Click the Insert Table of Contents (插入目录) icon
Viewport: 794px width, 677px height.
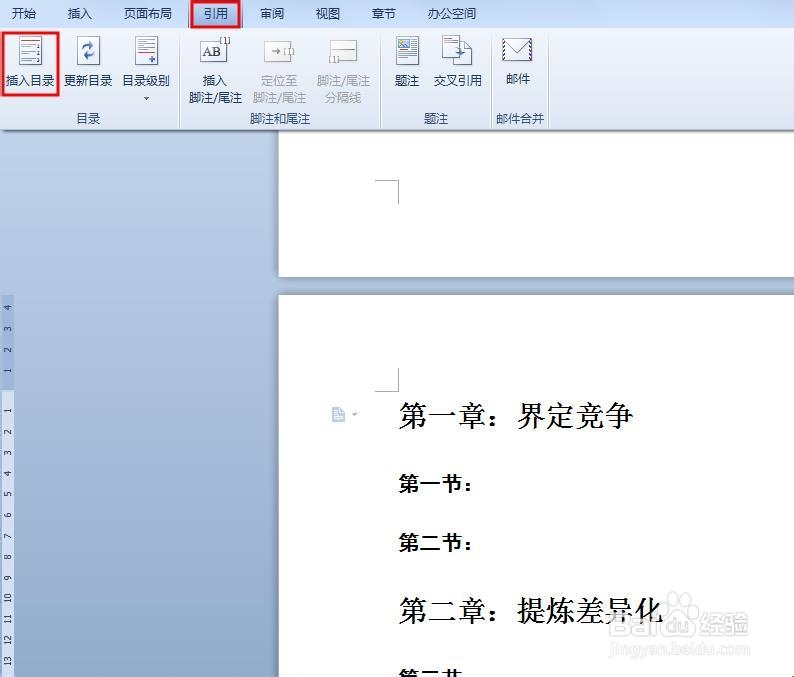click(30, 51)
